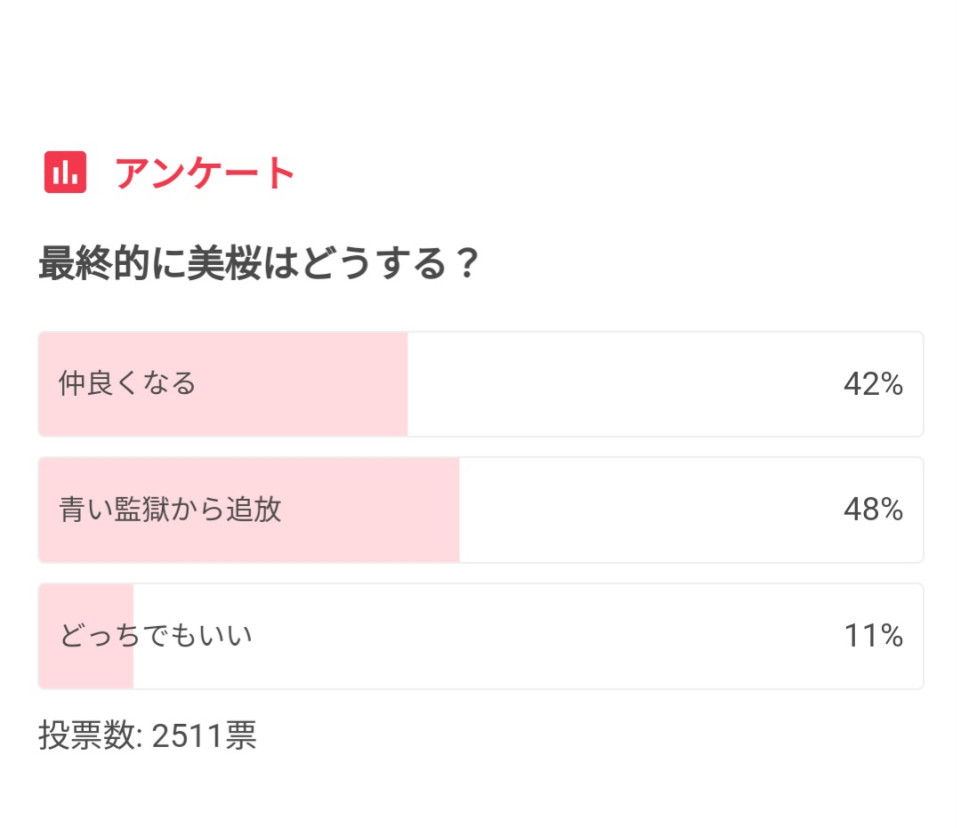Viewport: 960px width, 828px height.
Task: Click the pink bar of 仲良くなる
Action: tap(223, 384)
